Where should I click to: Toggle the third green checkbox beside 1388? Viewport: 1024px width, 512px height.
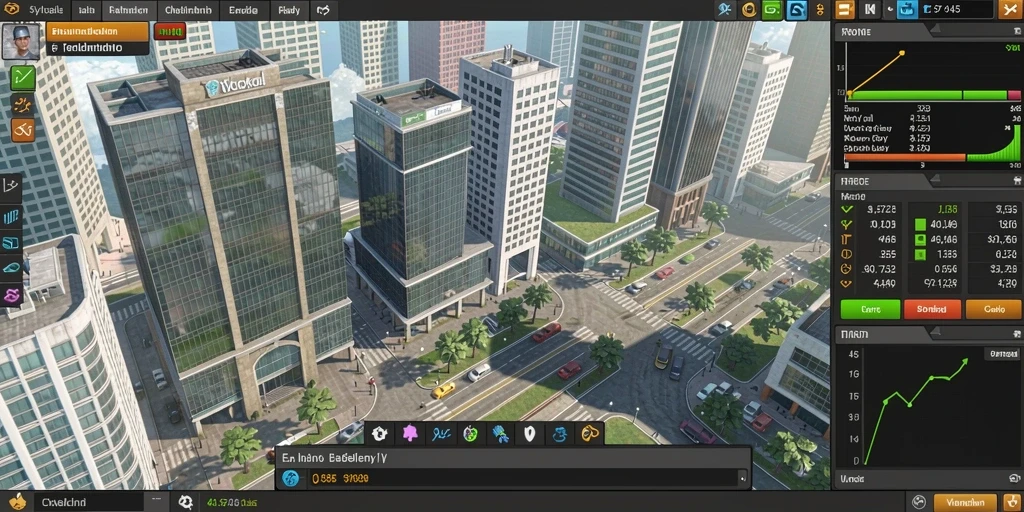tap(920, 254)
